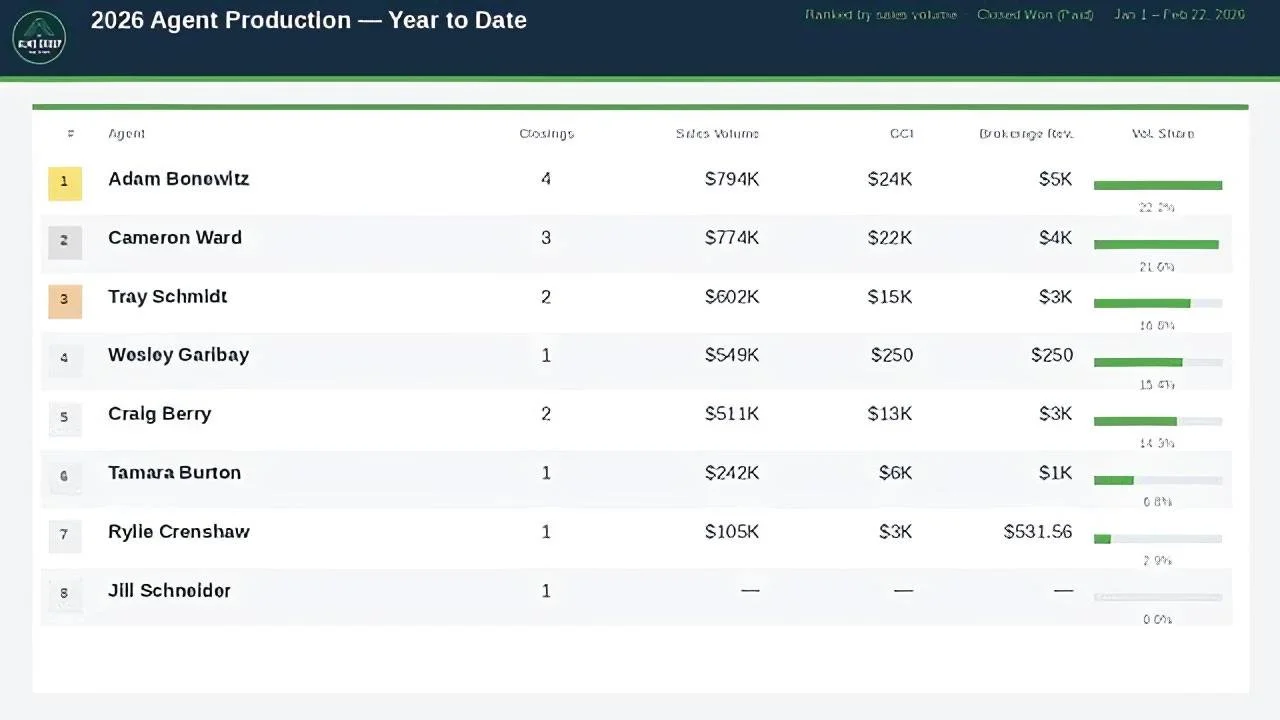Open agent Adam Bonewitz's row
This screenshot has width=1280, height=720.
(637, 185)
